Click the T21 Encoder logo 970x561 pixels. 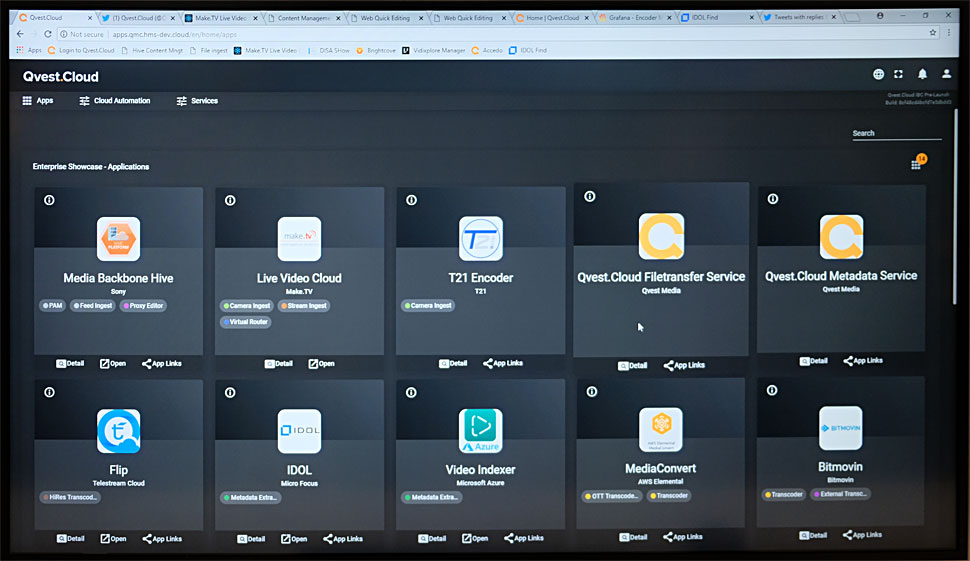coord(481,238)
